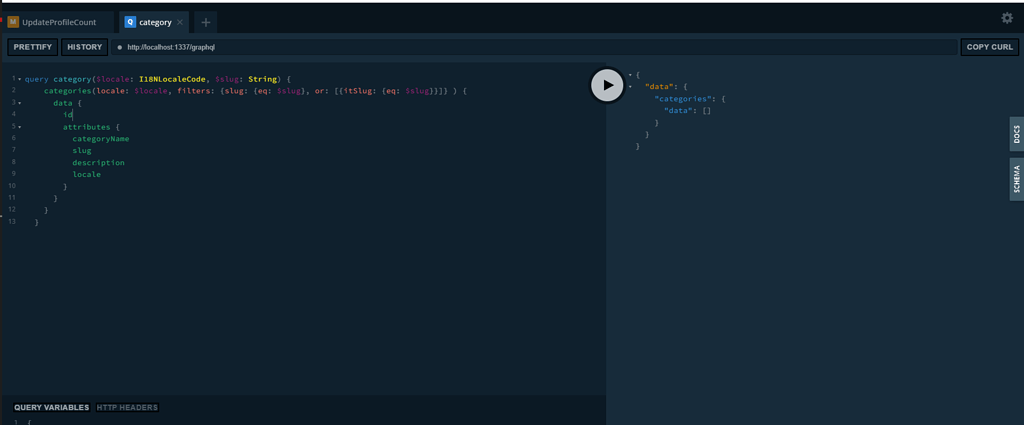Viewport: 1024px width, 425px height.
Task: Click the COPY CURL button
Action: click(x=989, y=47)
